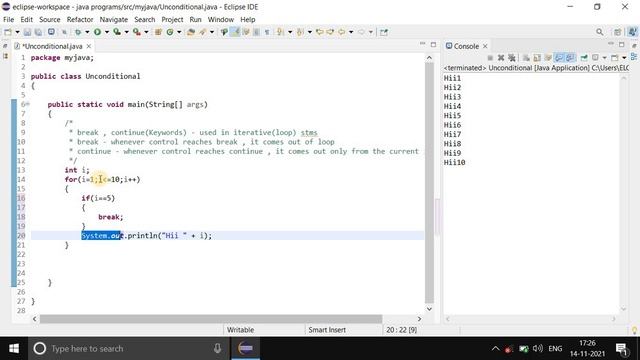Click the taskbar search box
Screen dimensions: 640x360
(129, 348)
